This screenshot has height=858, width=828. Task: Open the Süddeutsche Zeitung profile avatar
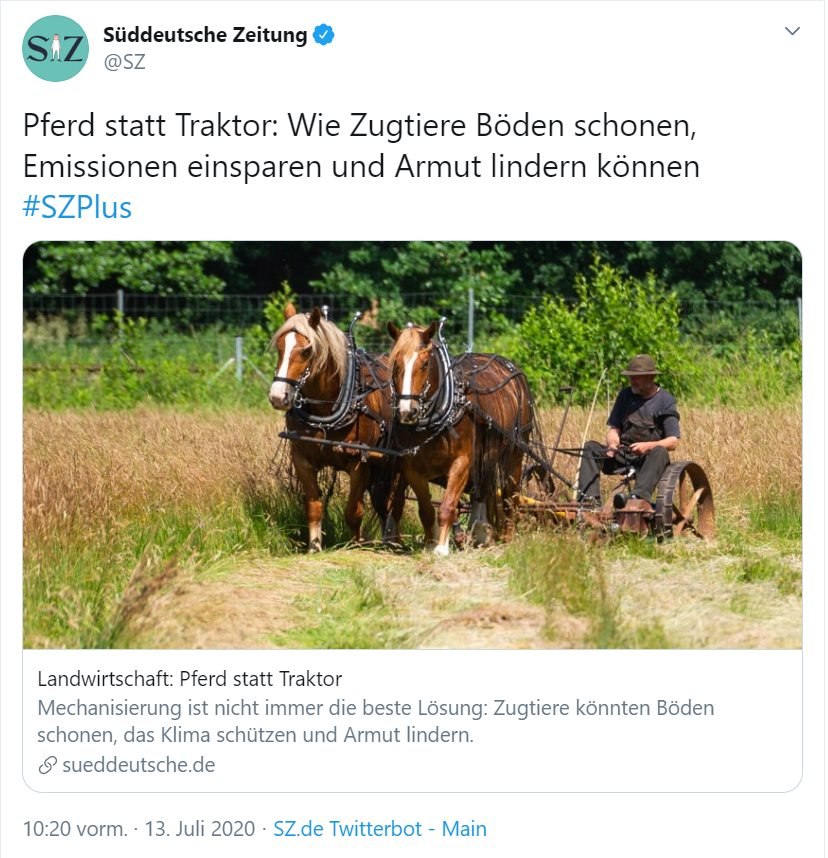click(55, 49)
